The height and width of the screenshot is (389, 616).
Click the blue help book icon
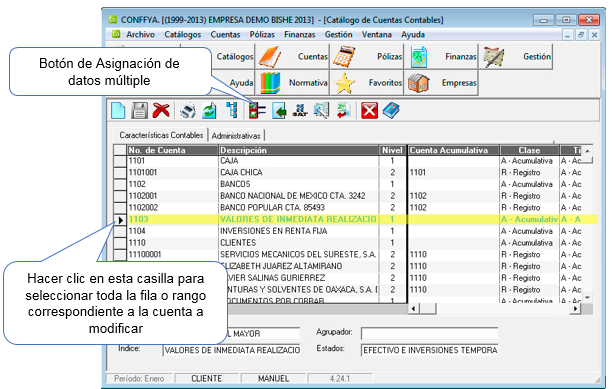point(391,110)
